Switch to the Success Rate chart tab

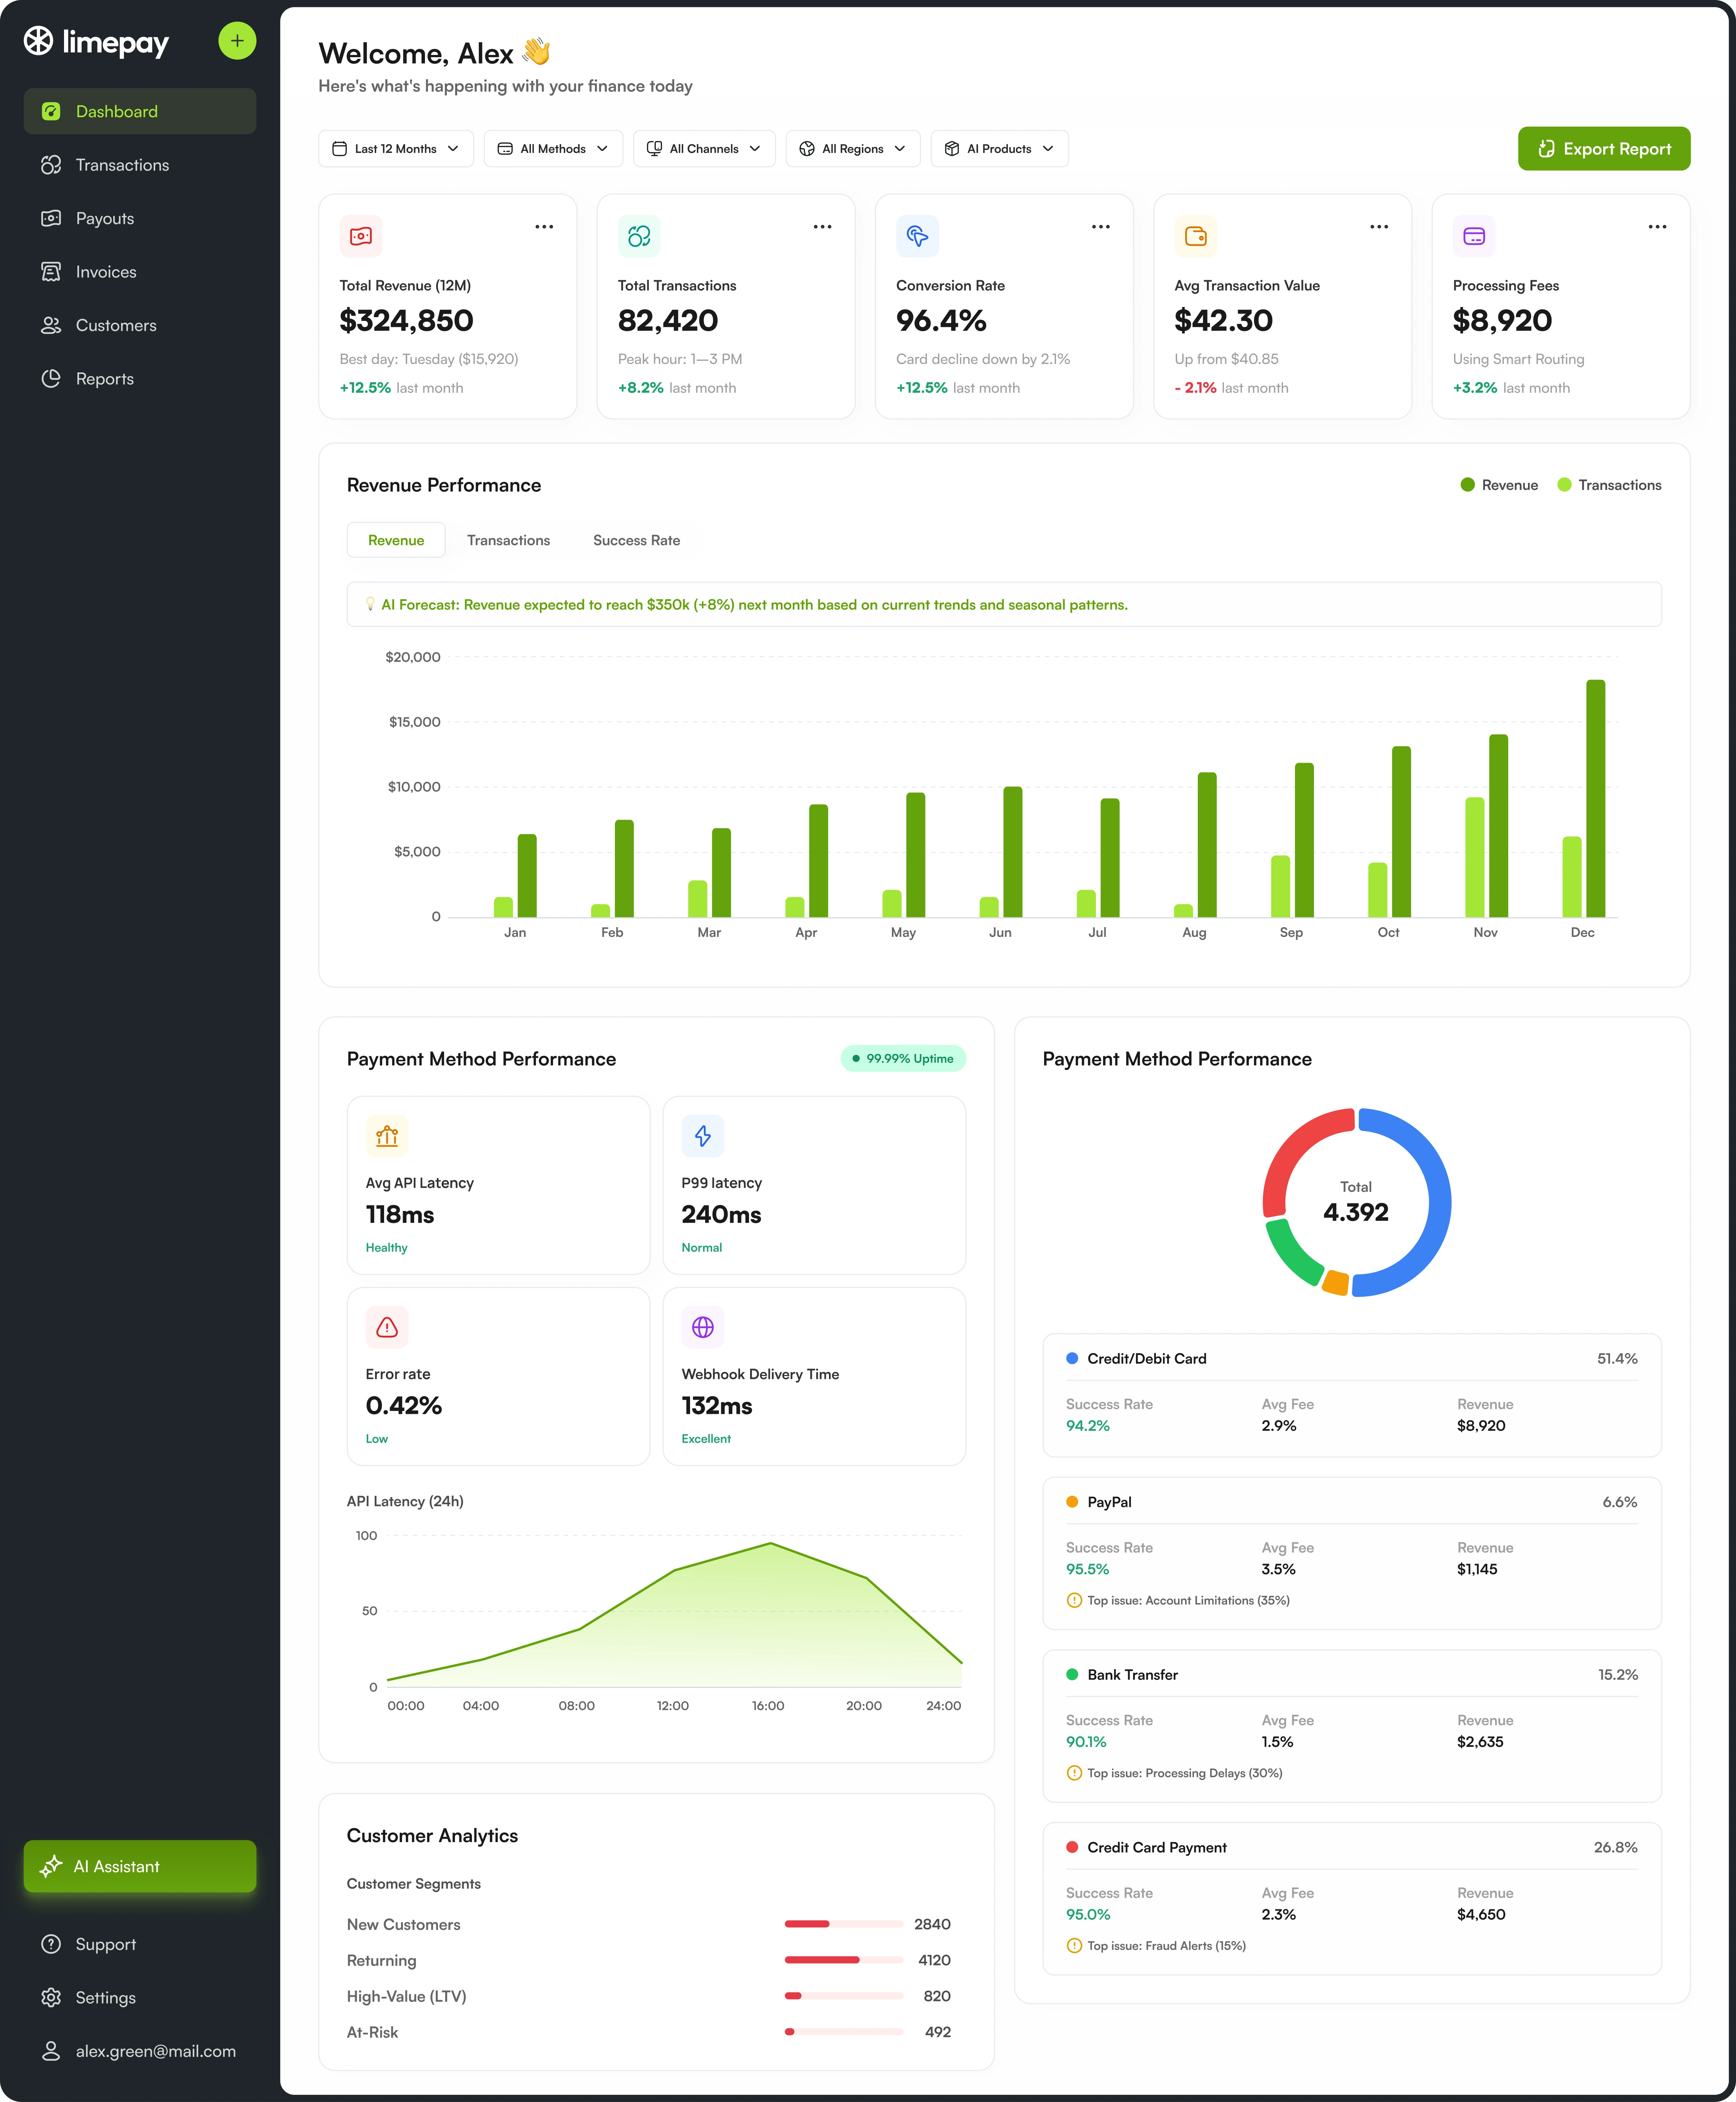pos(636,540)
